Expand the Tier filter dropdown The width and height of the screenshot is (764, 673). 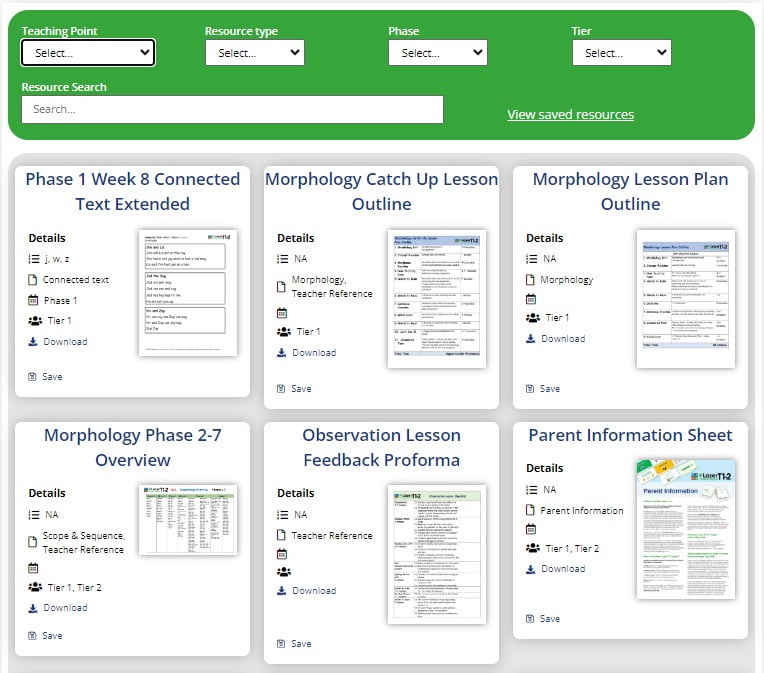click(621, 53)
